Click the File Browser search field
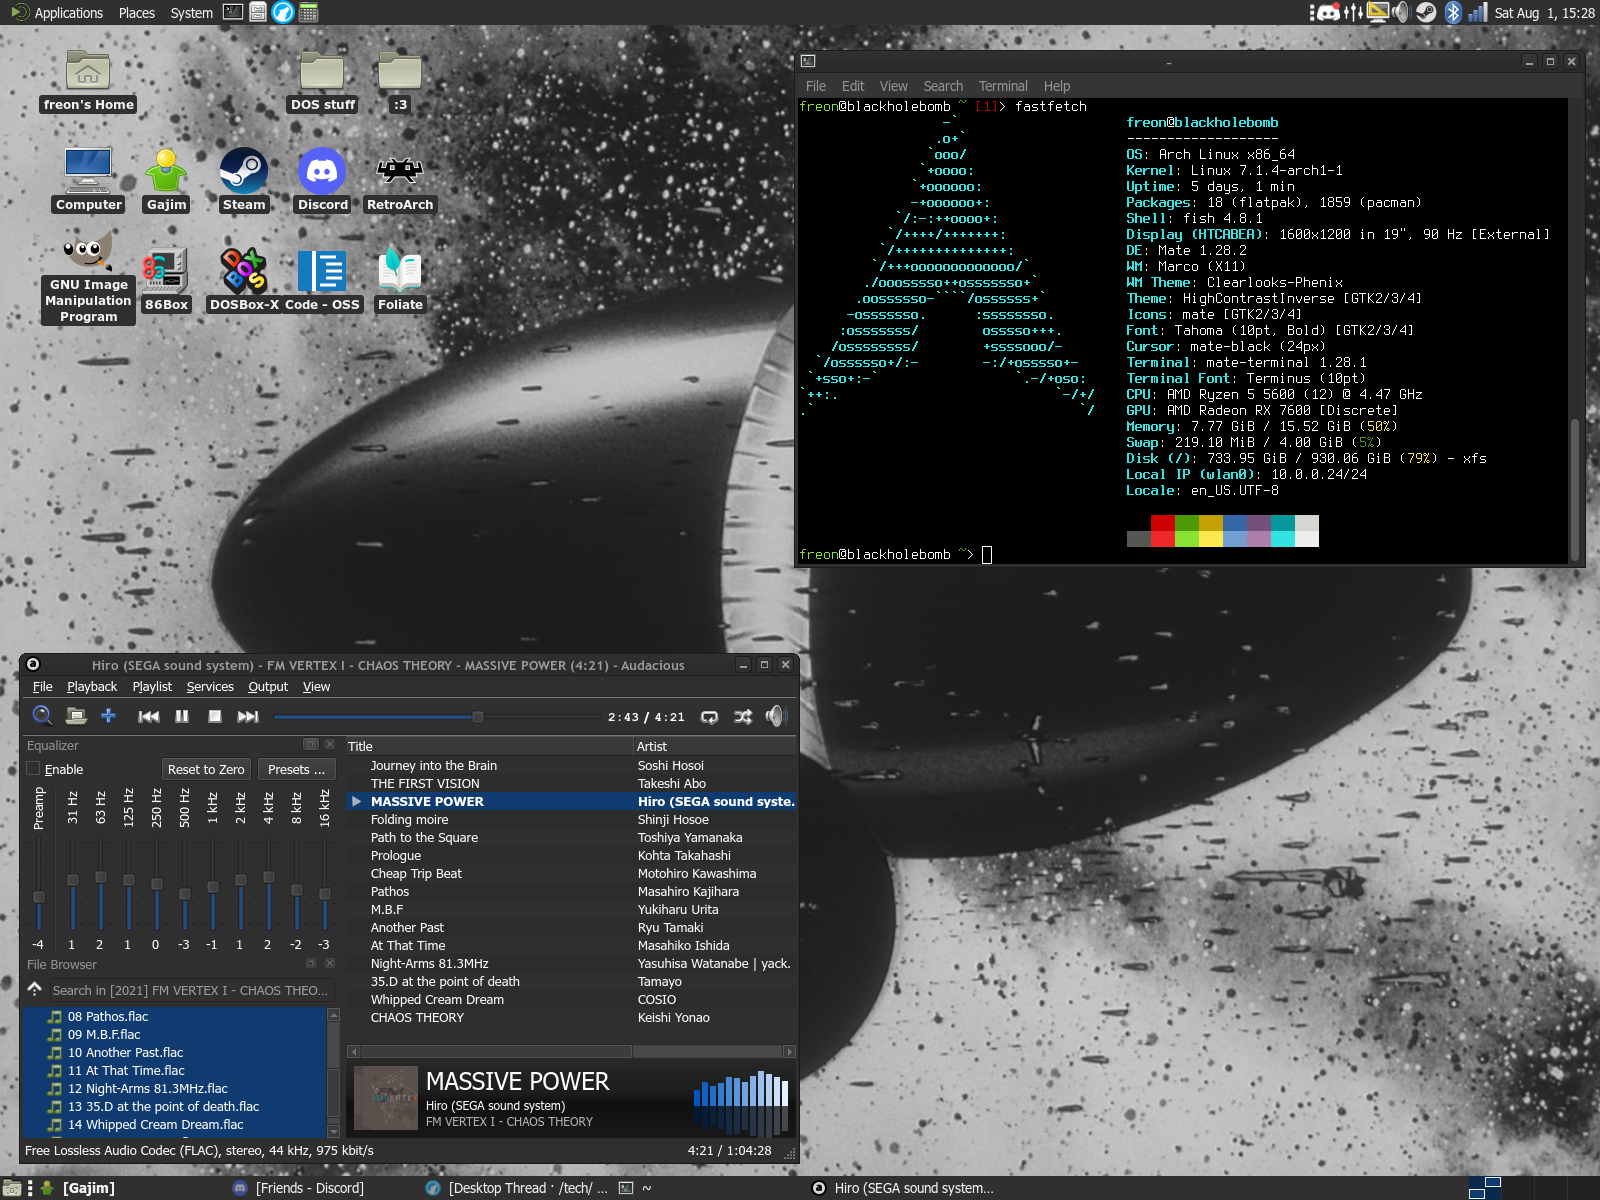The image size is (1600, 1200). 190,990
